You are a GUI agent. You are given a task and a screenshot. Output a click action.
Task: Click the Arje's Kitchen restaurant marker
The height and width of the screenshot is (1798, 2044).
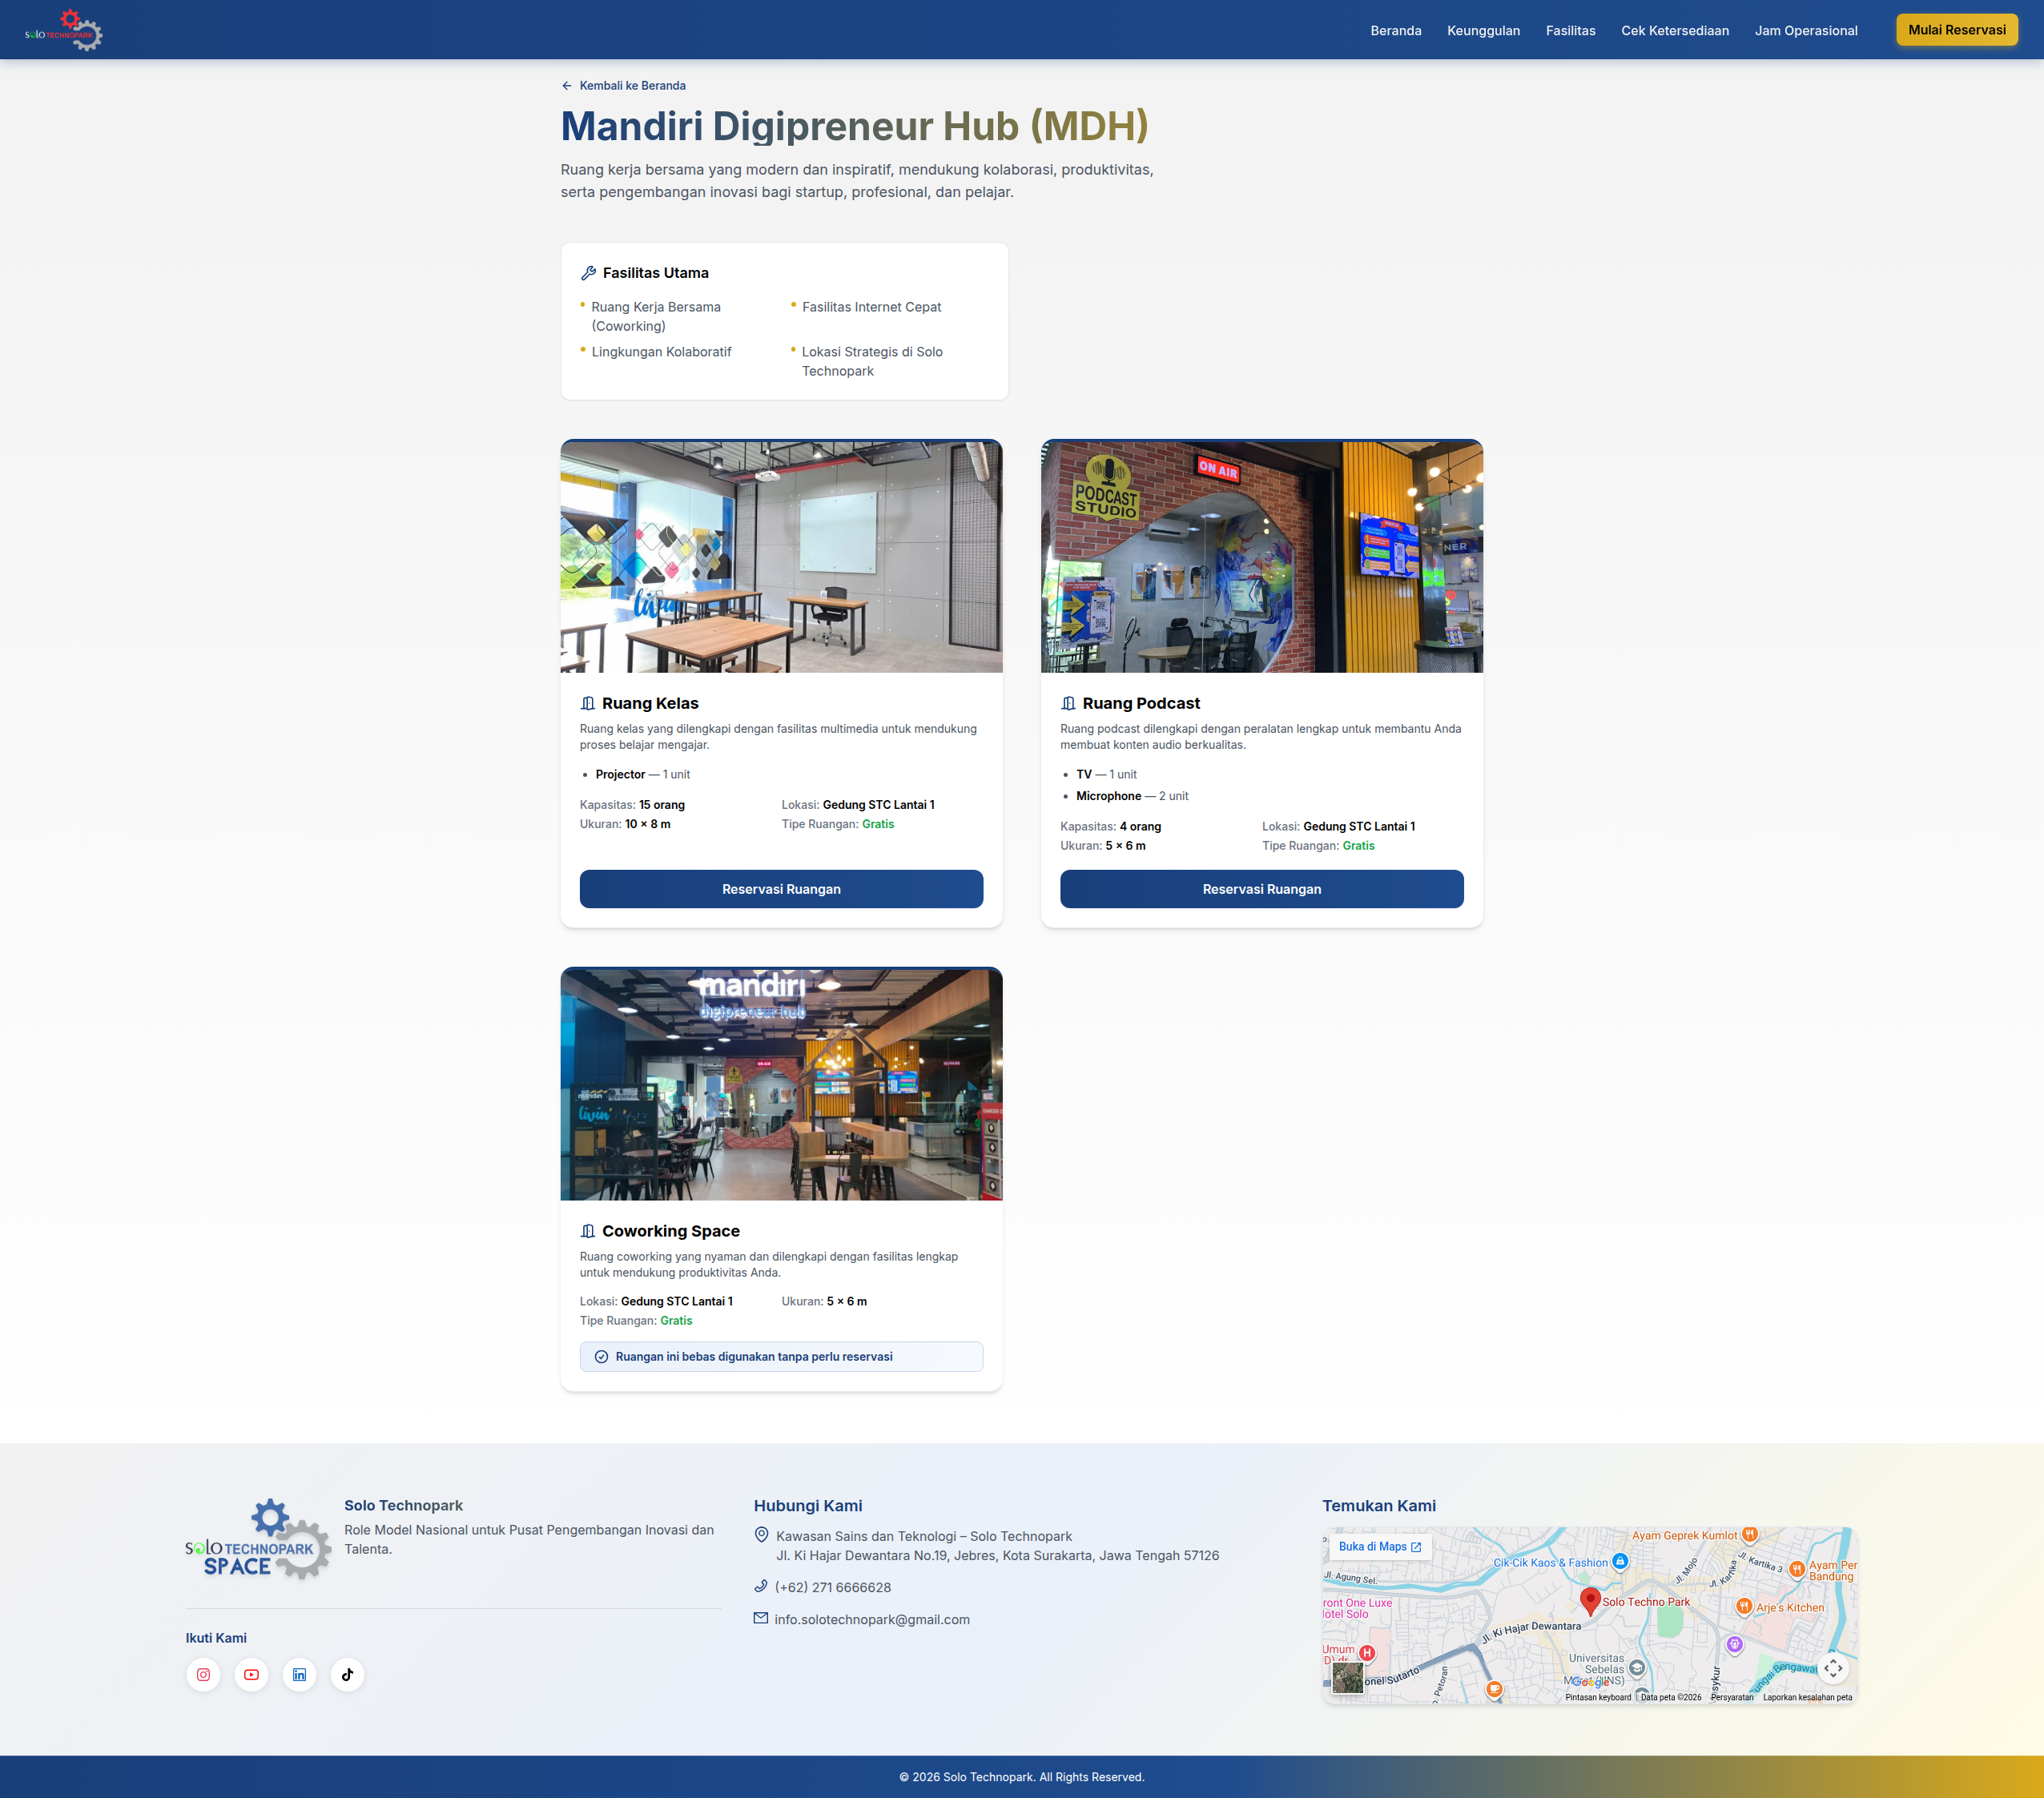(x=1744, y=1607)
